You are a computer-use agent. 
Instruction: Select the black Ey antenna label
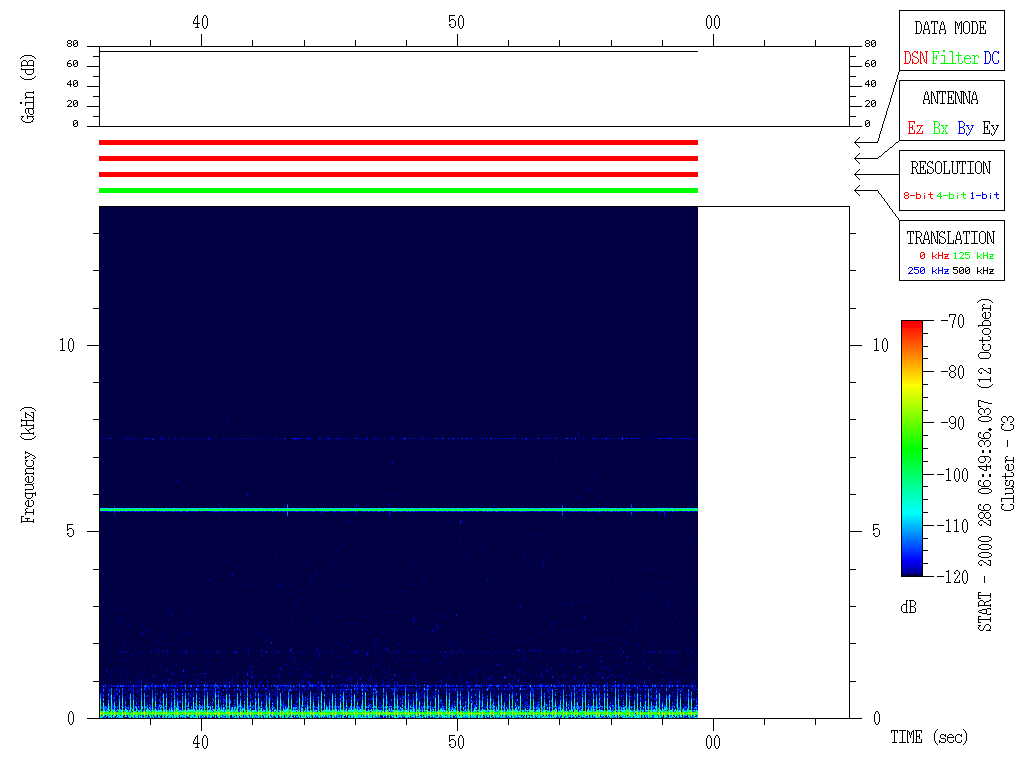[x=990, y=128]
